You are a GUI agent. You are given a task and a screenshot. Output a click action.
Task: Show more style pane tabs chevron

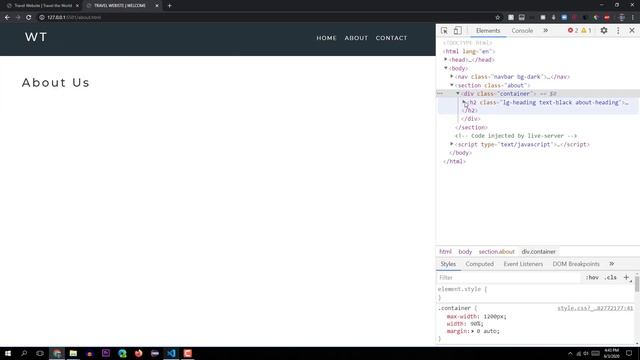click(x=611, y=264)
